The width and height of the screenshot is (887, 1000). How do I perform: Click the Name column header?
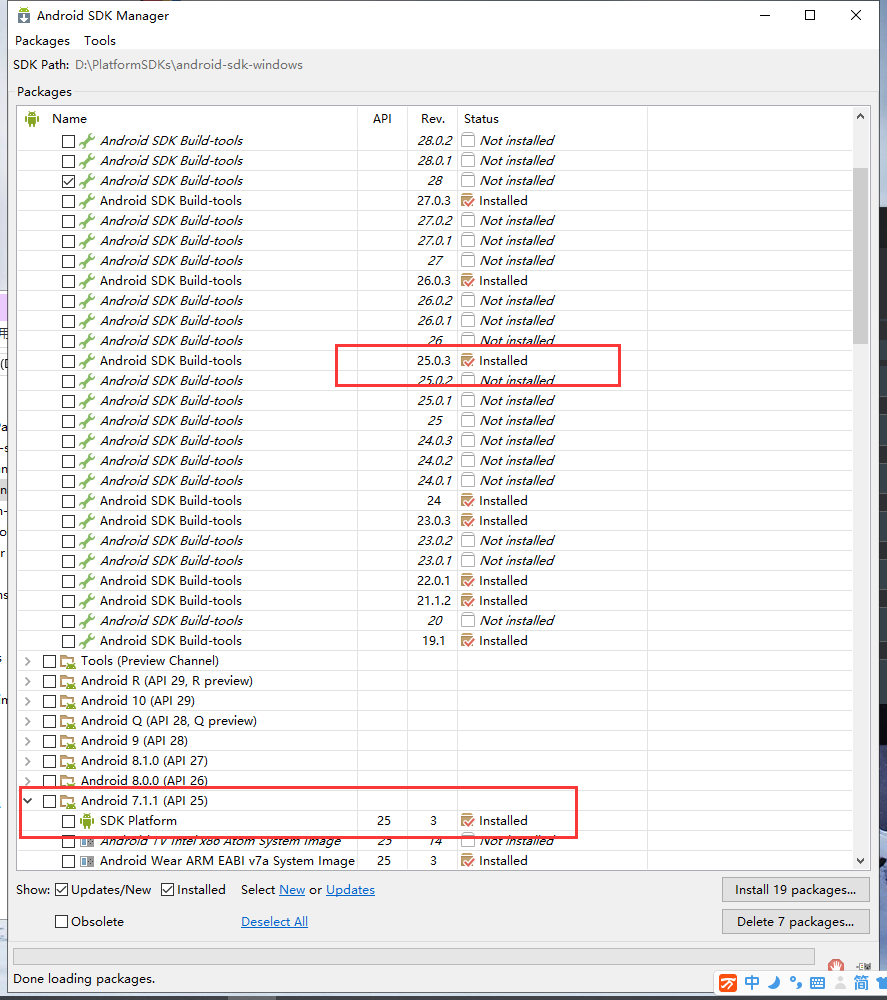pyautogui.click(x=70, y=119)
